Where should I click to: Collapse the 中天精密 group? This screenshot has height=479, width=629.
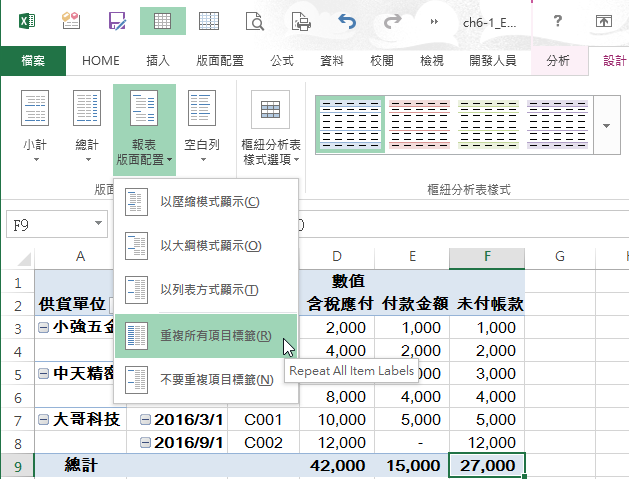click(43, 373)
